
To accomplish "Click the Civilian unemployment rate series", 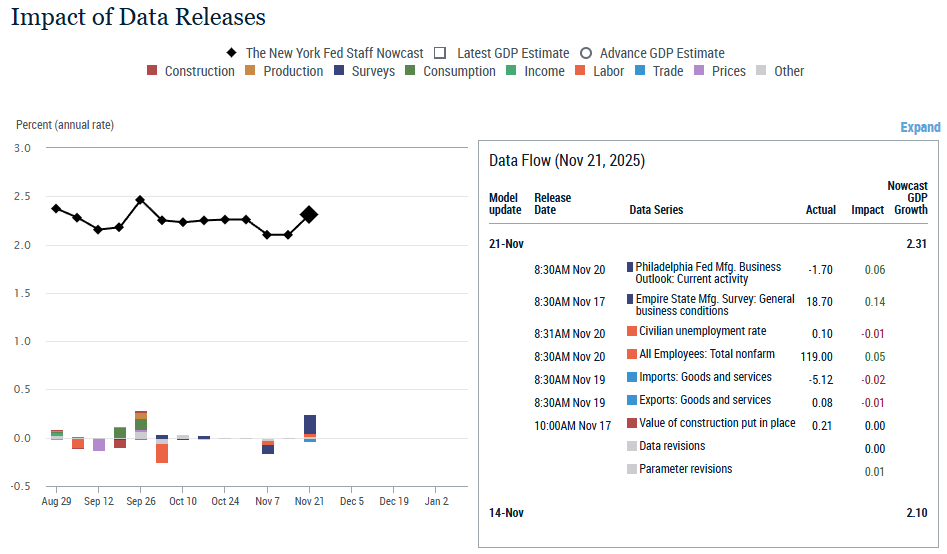I will (x=702, y=332).
